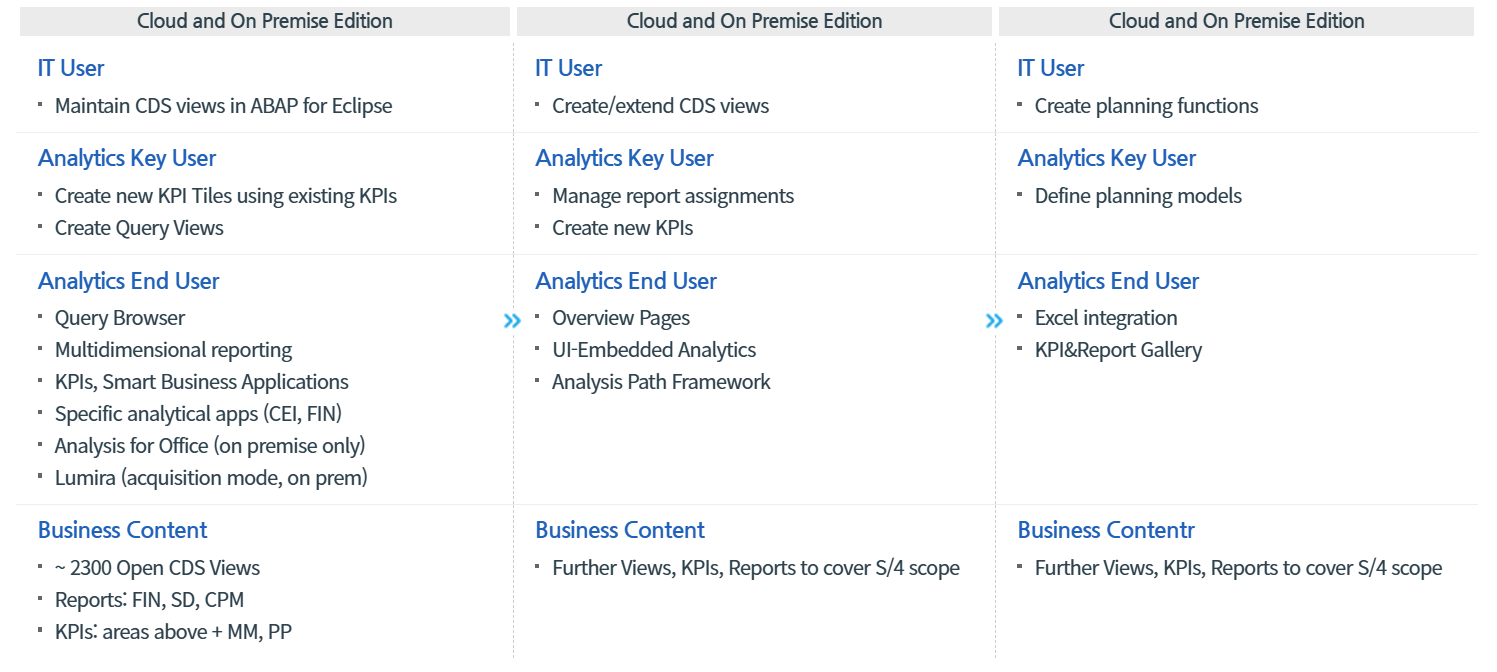Click the 'Create/extend CDS views' item
Image resolution: width=1497 pixels, height=672 pixels.
(660, 106)
